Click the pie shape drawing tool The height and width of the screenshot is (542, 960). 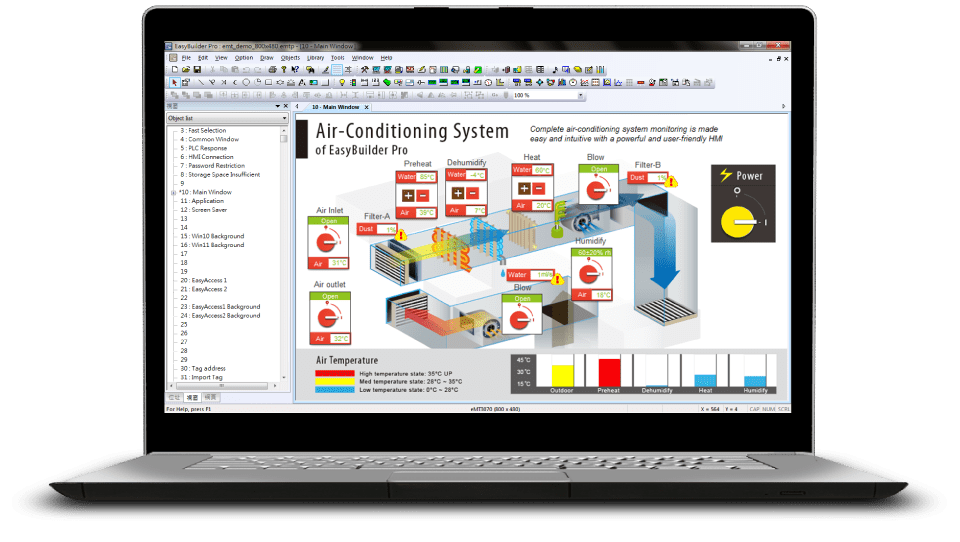257,82
